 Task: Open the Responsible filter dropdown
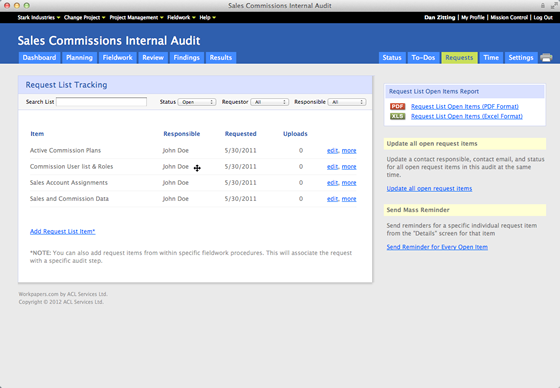click(347, 102)
